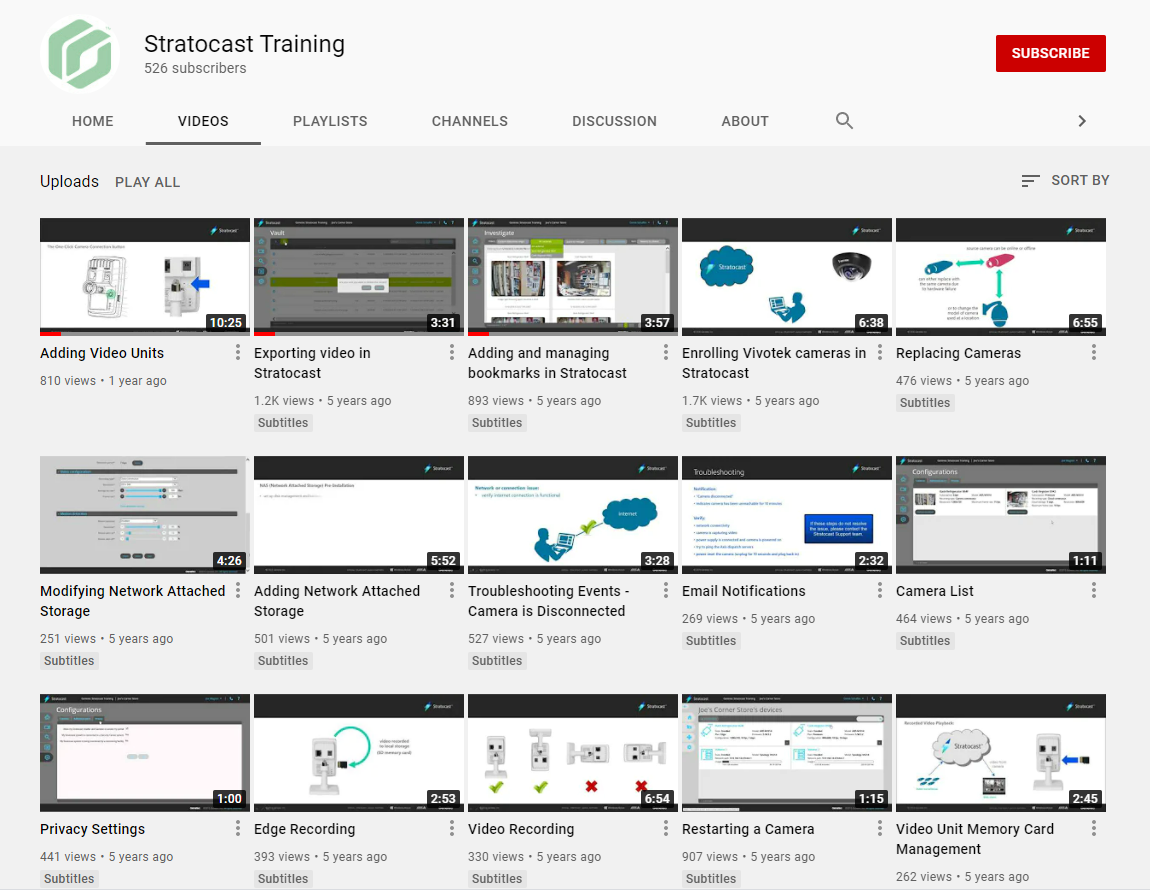Open the channel search magnifier icon

tap(844, 121)
